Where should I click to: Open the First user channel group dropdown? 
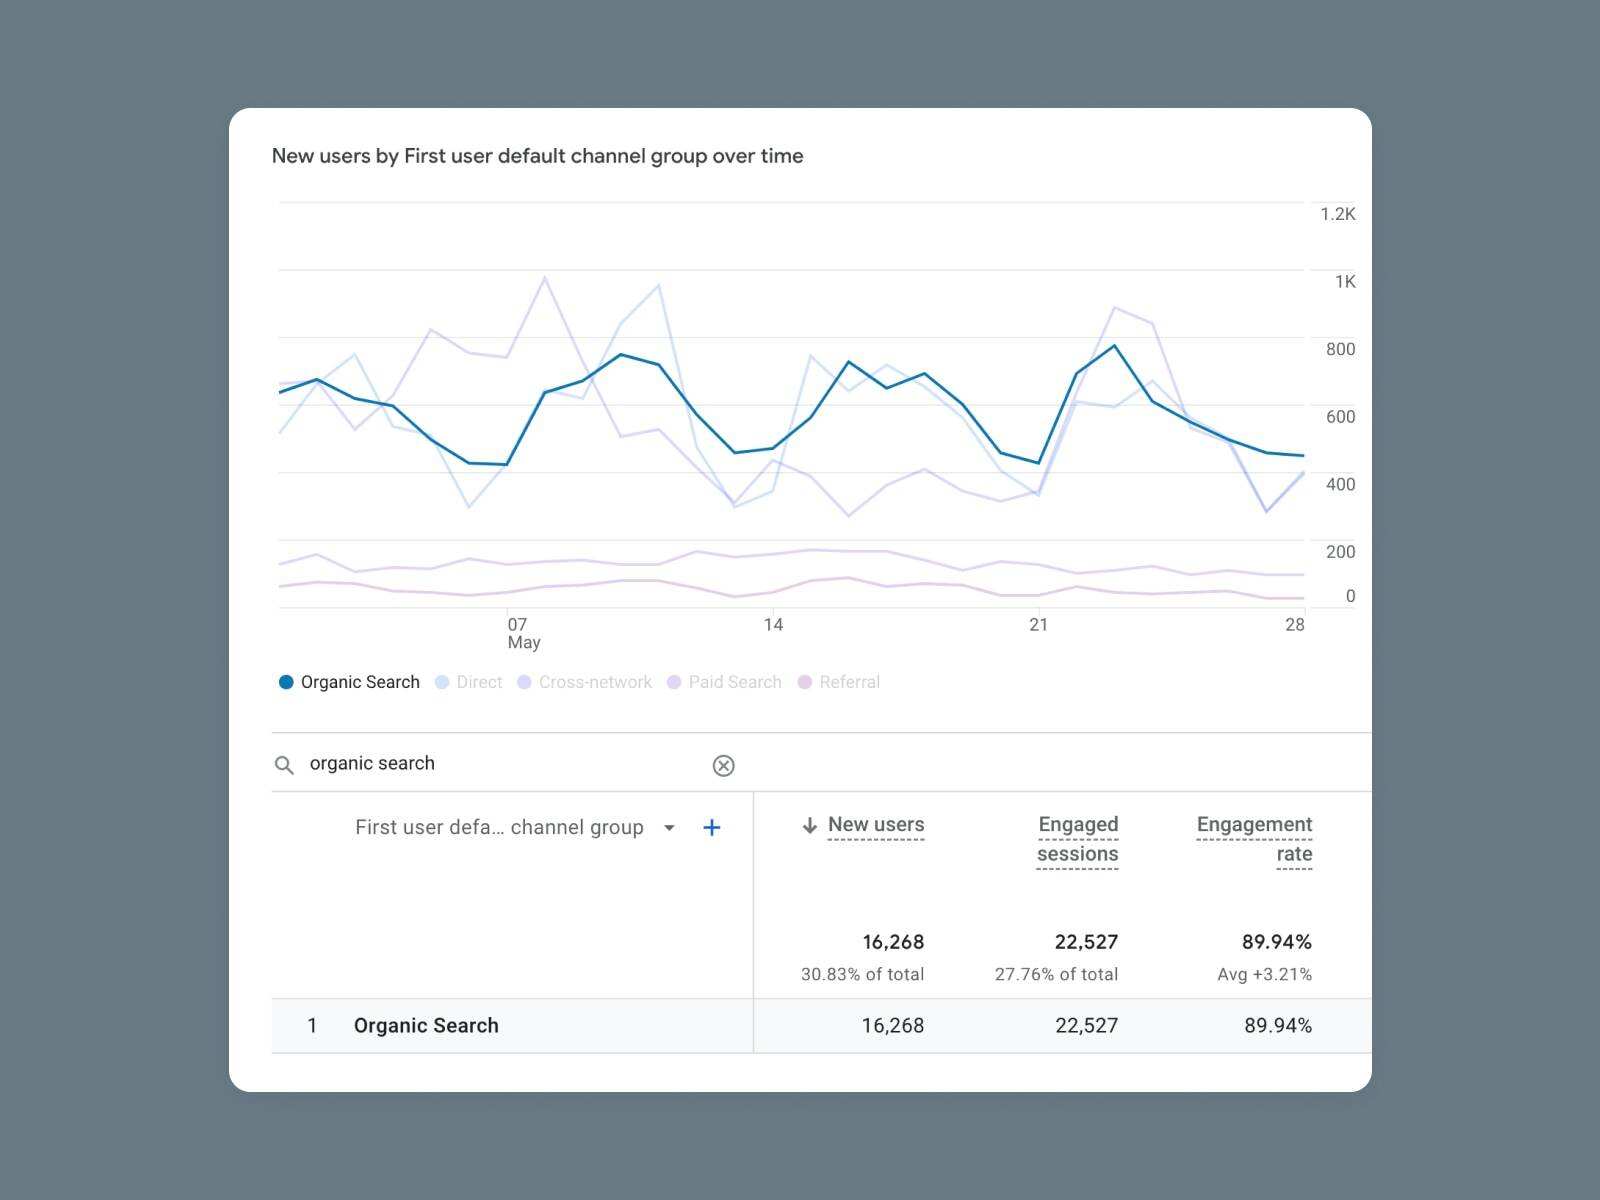tap(669, 828)
